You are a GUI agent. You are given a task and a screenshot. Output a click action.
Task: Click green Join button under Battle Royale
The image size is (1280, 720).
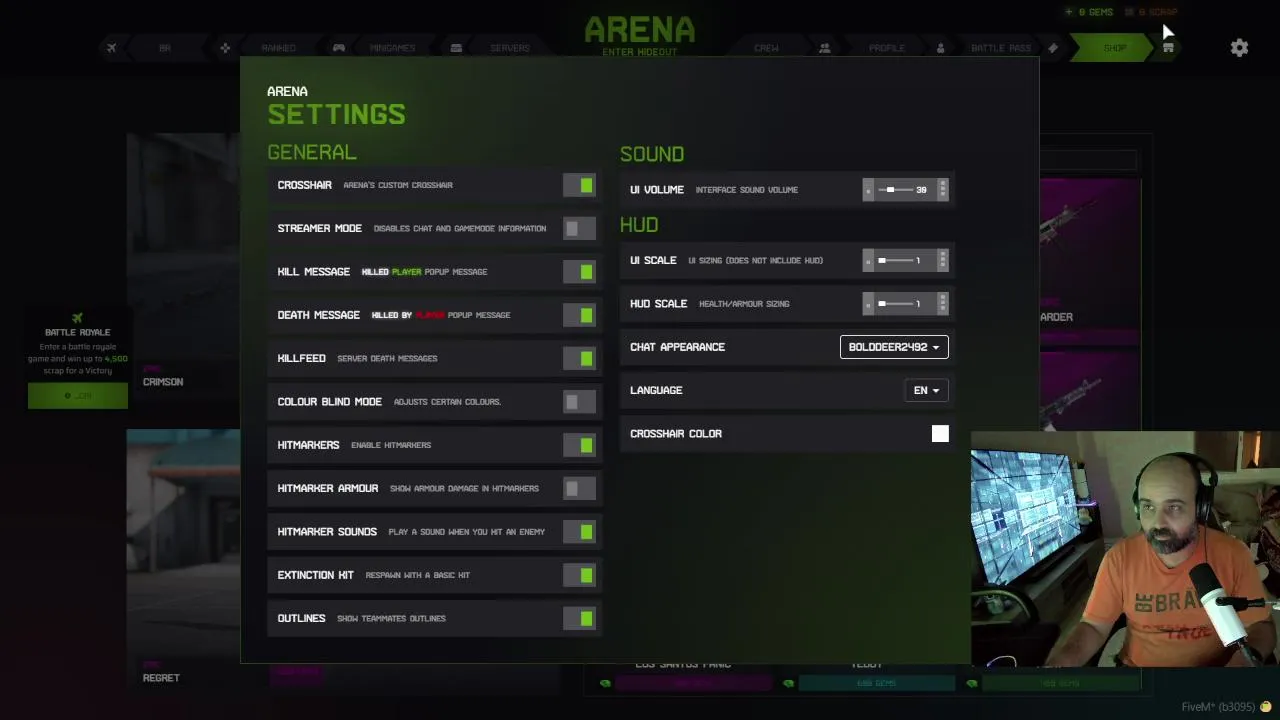tap(78, 396)
